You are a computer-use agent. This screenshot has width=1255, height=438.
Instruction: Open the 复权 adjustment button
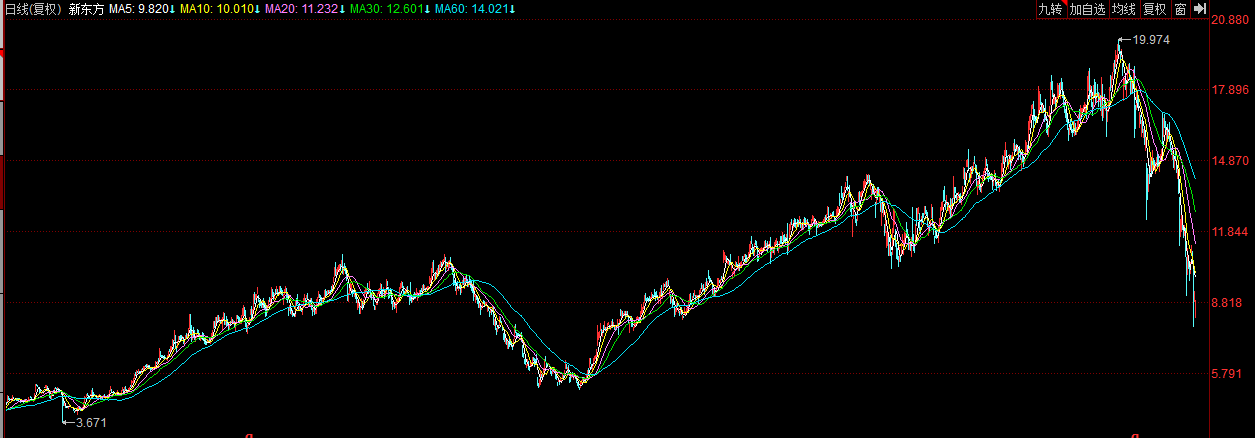[1155, 9]
